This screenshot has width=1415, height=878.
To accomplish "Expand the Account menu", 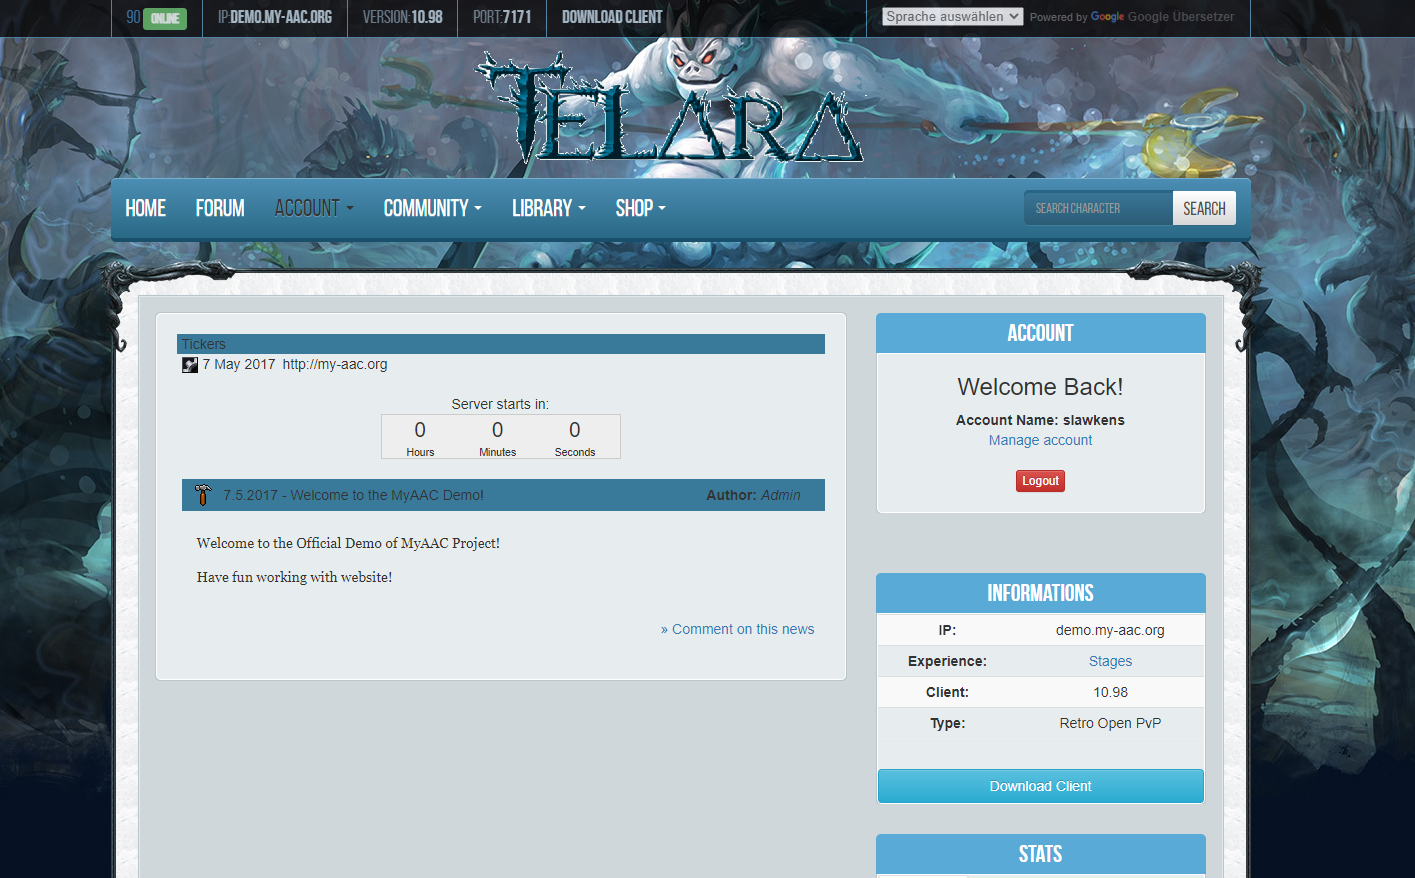I will click(x=313, y=208).
